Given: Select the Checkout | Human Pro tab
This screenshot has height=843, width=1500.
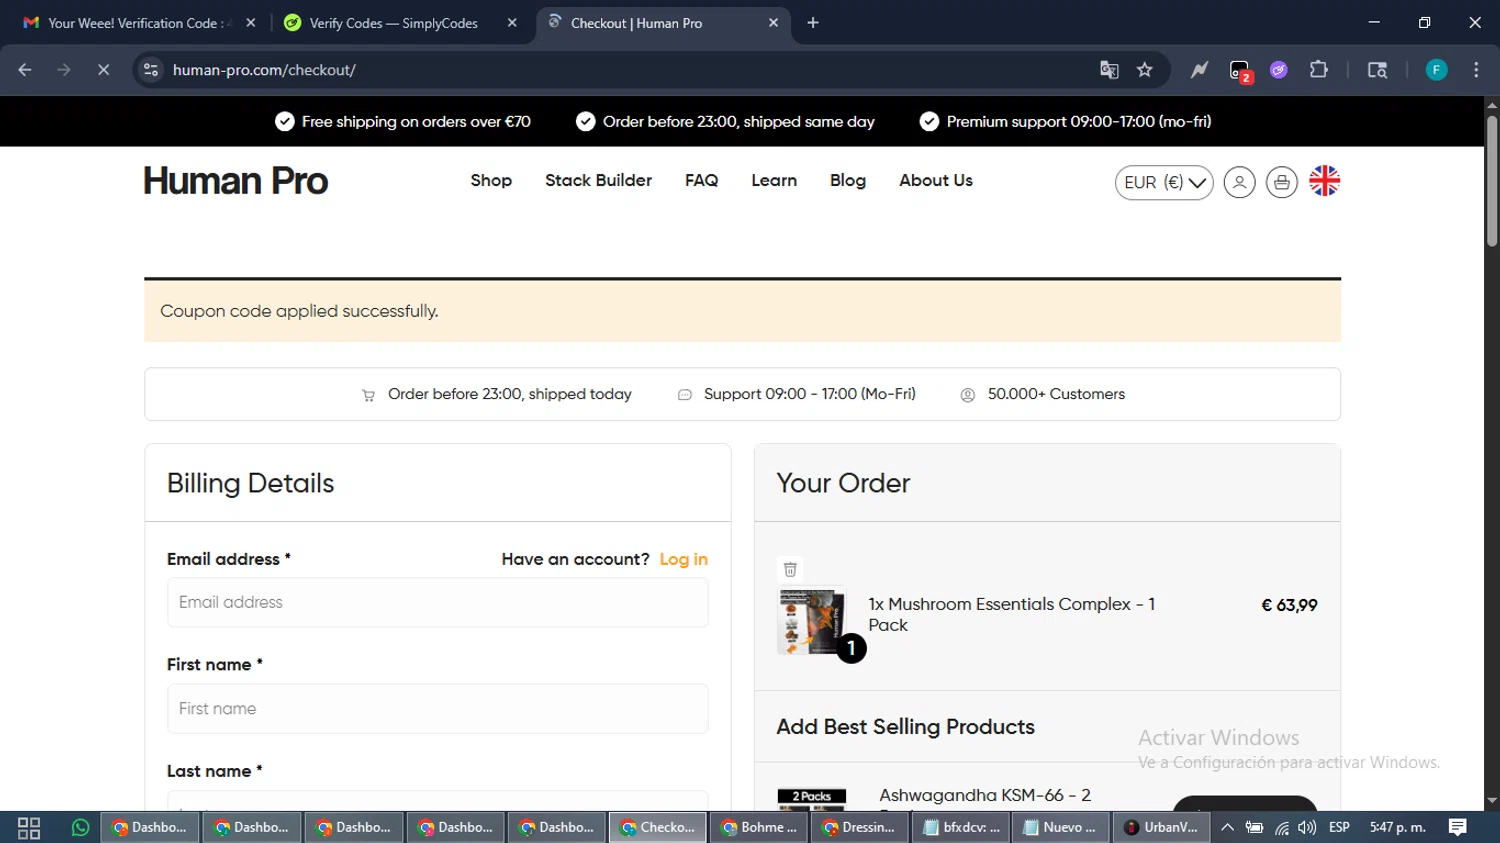Looking at the screenshot, I should coord(662,23).
